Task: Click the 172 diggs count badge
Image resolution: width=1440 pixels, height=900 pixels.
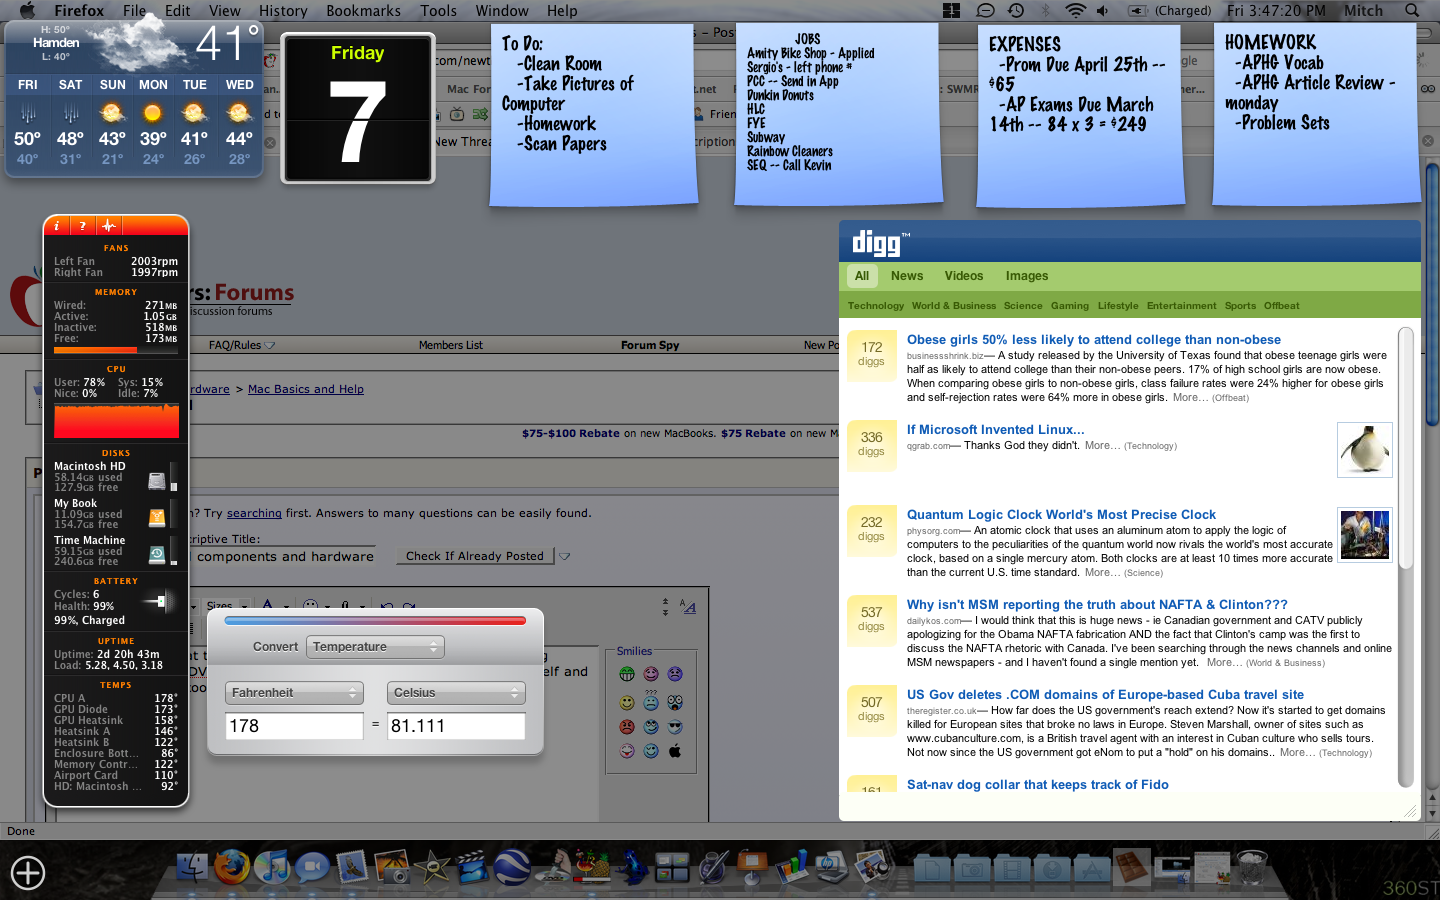Action: coord(872,354)
